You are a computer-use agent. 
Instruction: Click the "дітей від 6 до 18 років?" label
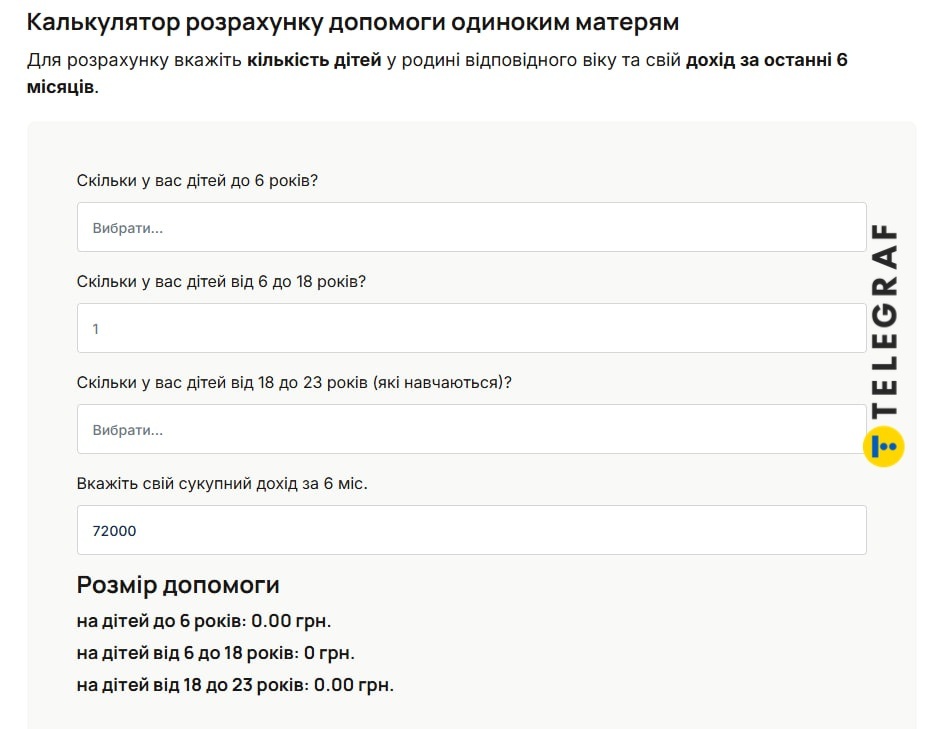(x=221, y=281)
